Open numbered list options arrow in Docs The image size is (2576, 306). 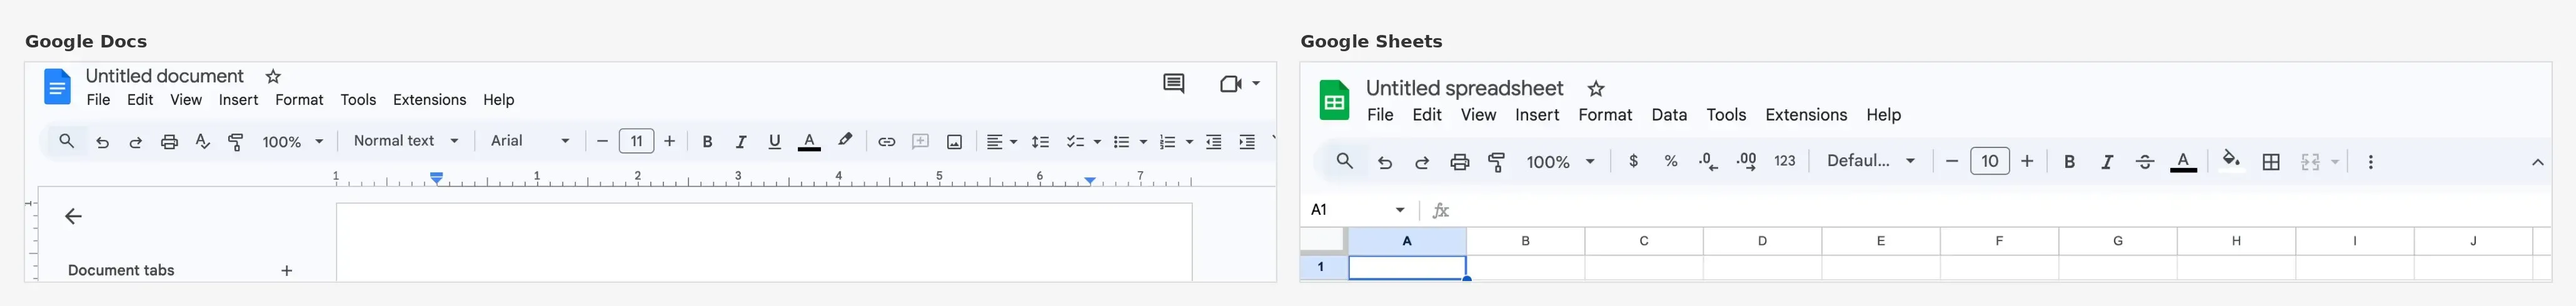(1189, 142)
